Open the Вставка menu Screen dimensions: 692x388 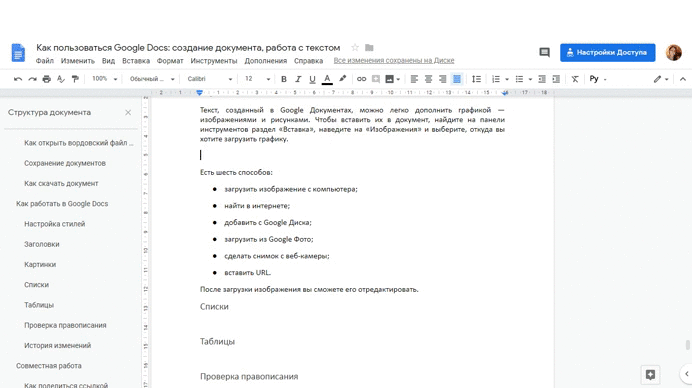[136, 61]
